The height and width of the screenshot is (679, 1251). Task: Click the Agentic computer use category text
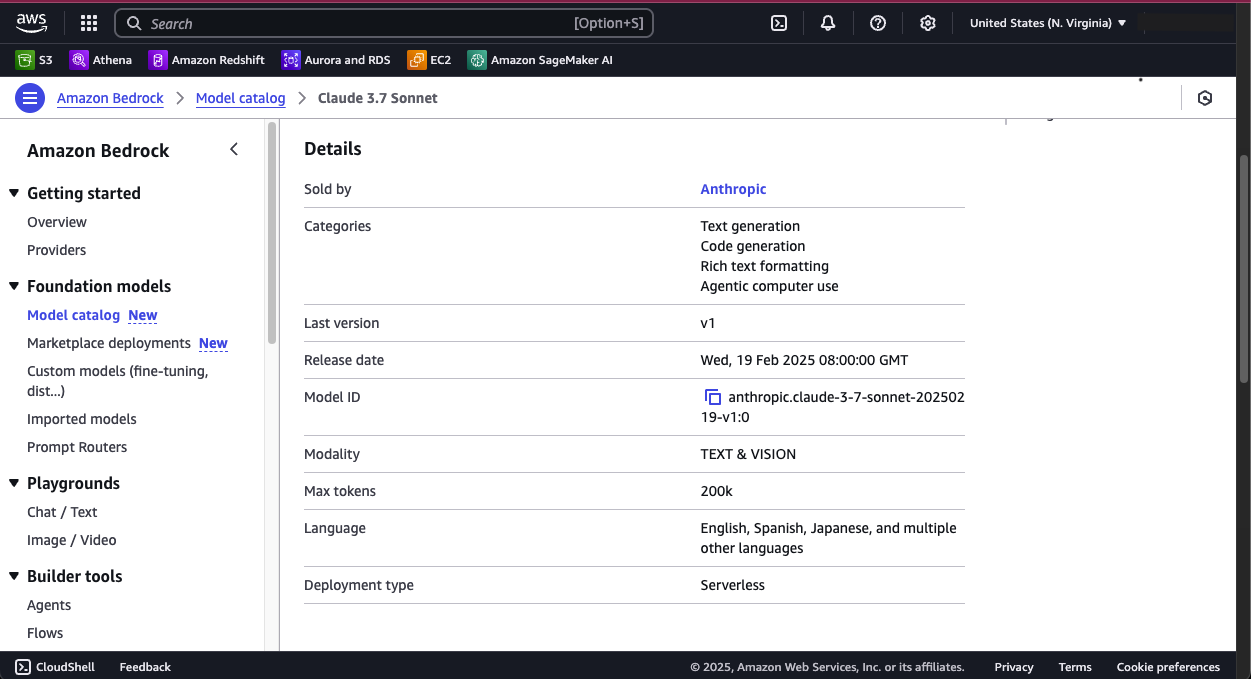pos(769,286)
